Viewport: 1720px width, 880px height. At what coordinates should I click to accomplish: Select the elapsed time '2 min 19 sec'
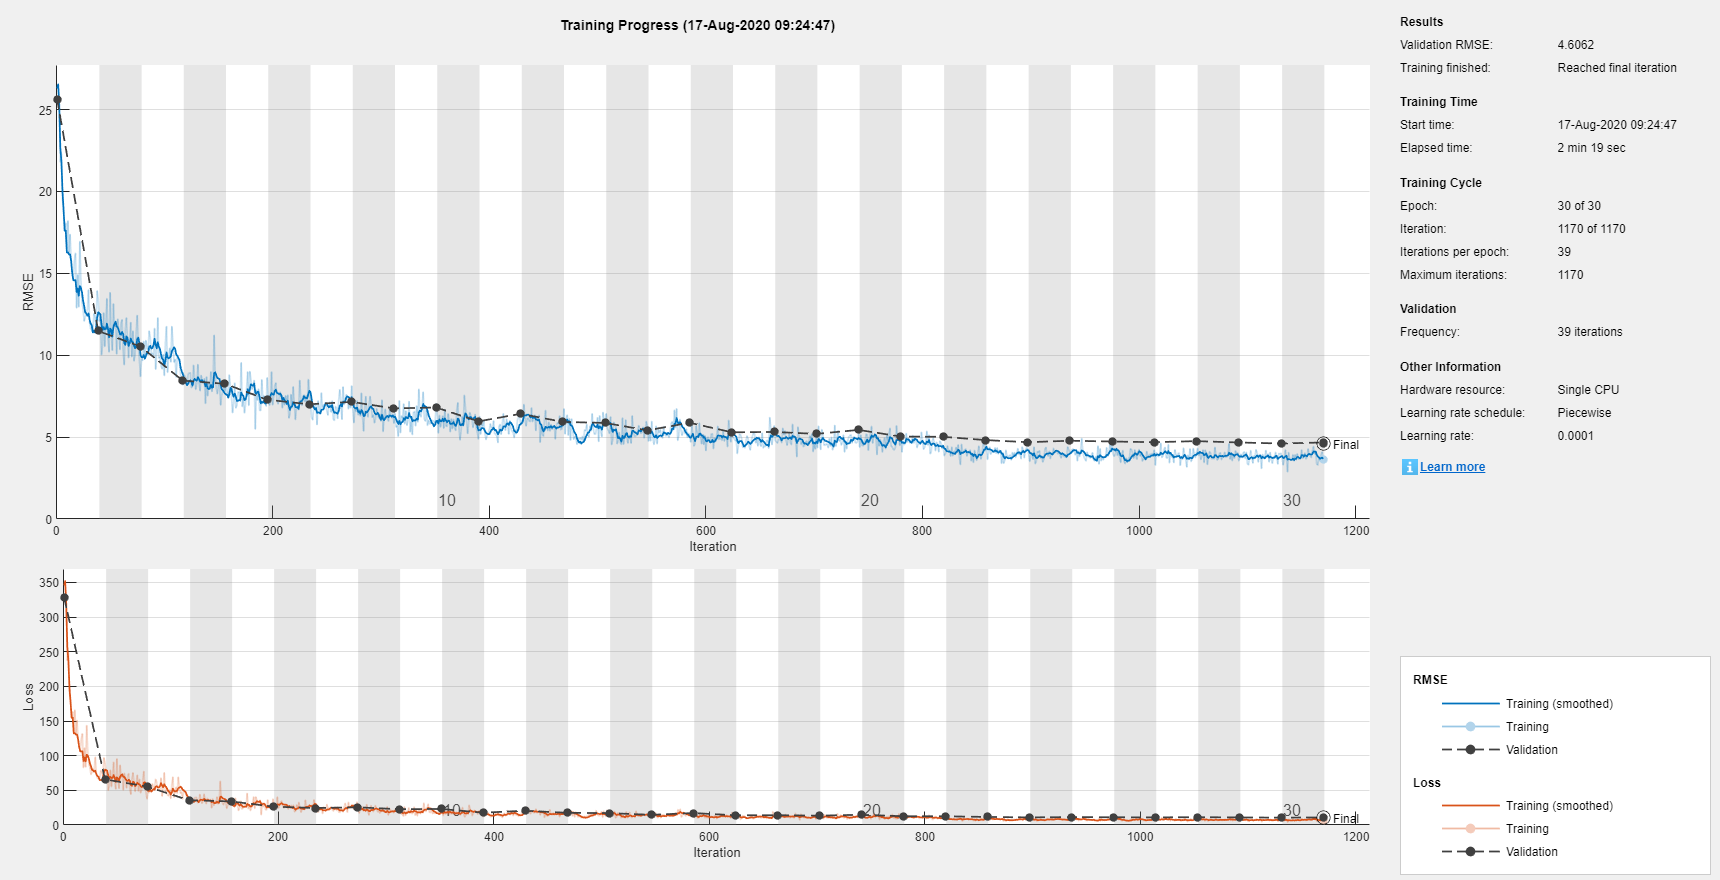(1591, 148)
